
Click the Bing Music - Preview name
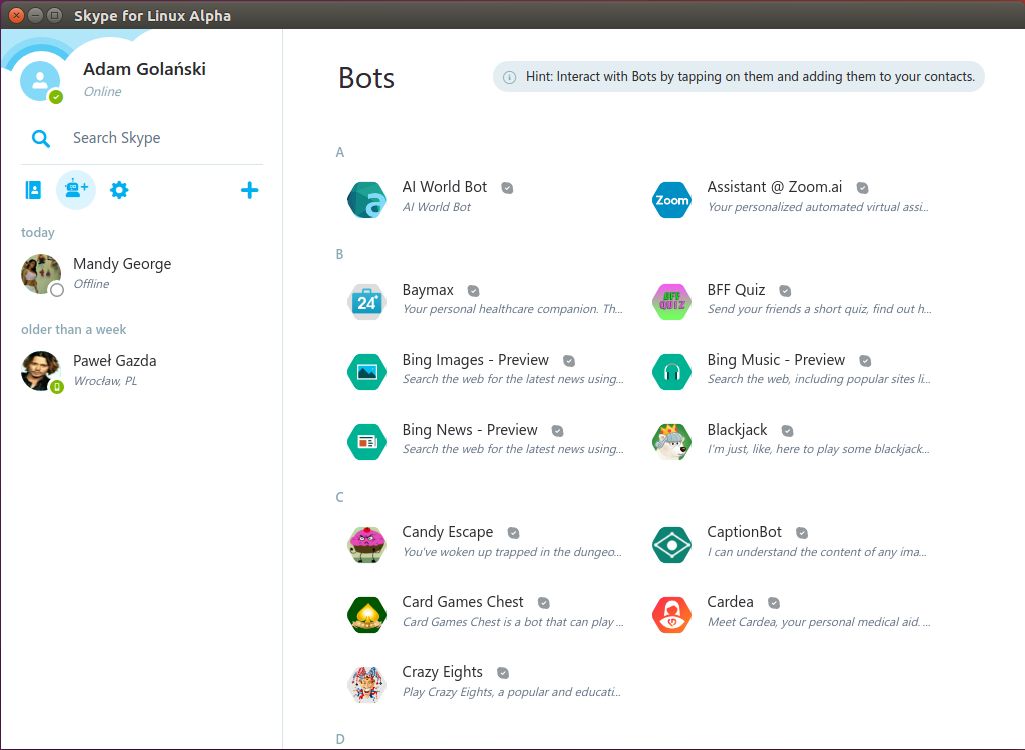pyautogui.click(x=777, y=360)
